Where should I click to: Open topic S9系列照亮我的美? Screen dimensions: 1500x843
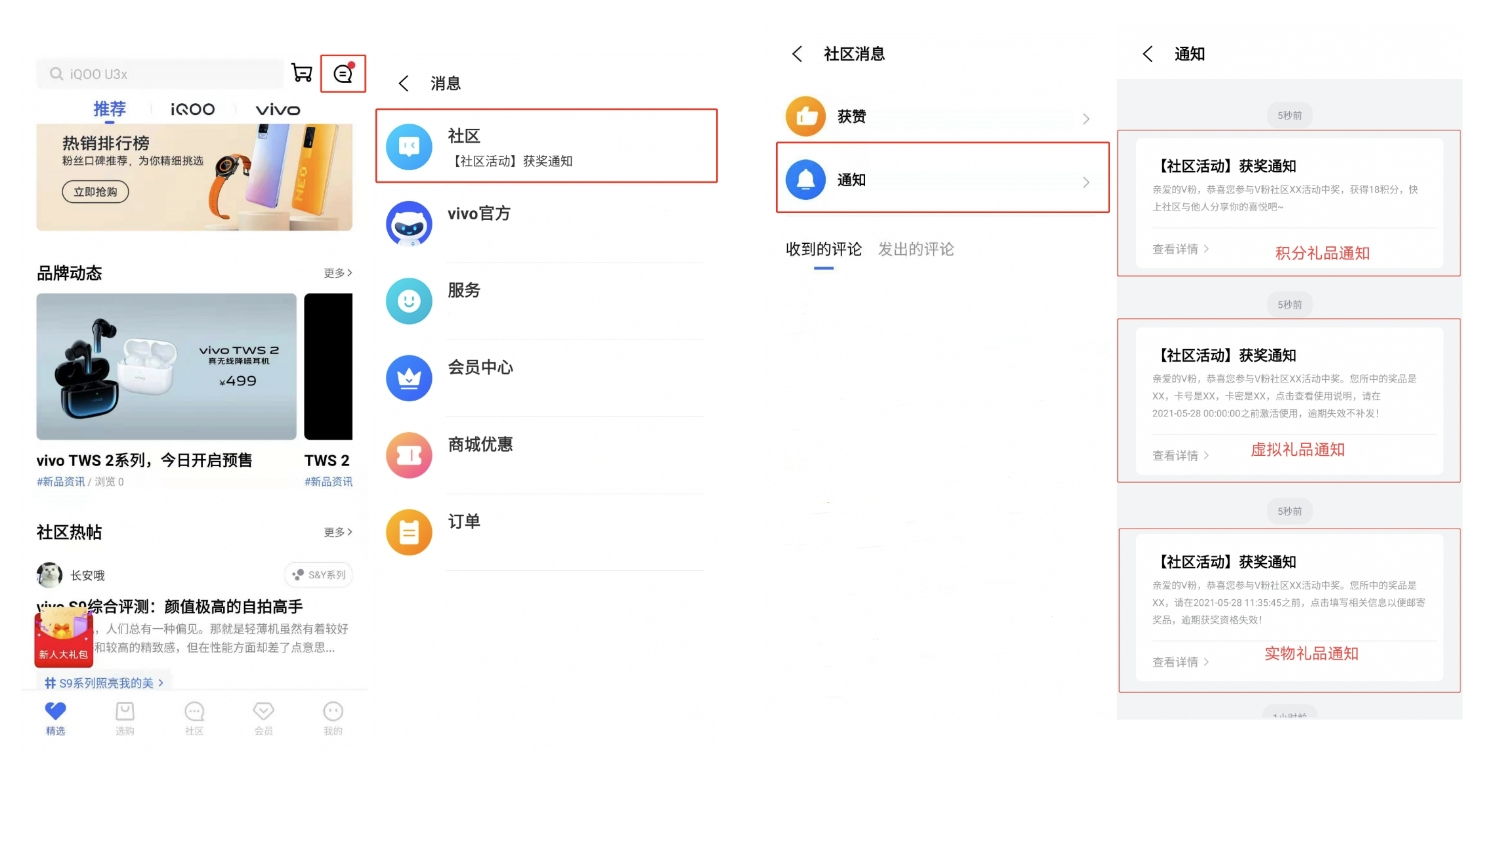[x=105, y=683]
